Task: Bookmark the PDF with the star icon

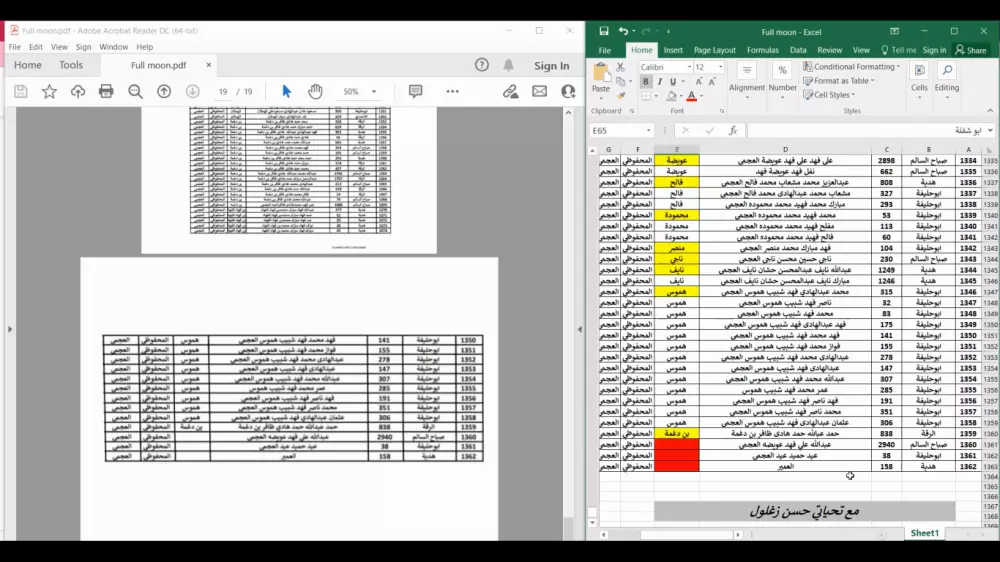Action: [49, 92]
